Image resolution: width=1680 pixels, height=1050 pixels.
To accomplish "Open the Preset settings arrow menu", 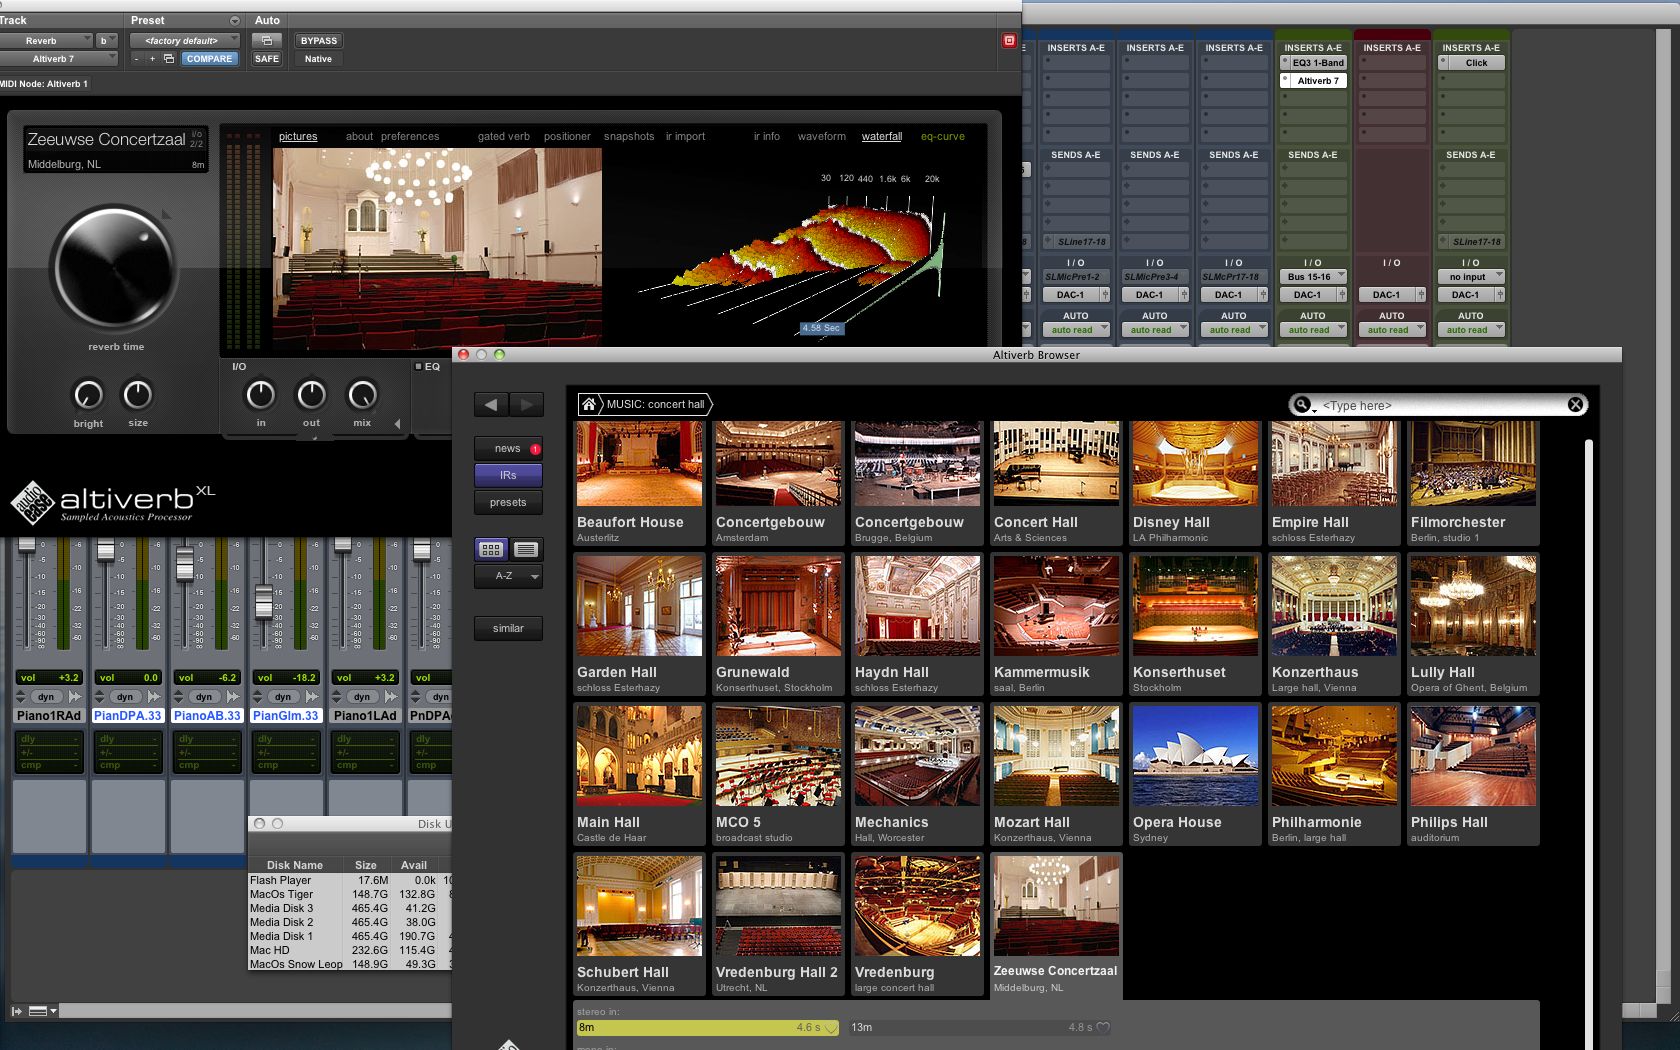I will pyautogui.click(x=235, y=21).
